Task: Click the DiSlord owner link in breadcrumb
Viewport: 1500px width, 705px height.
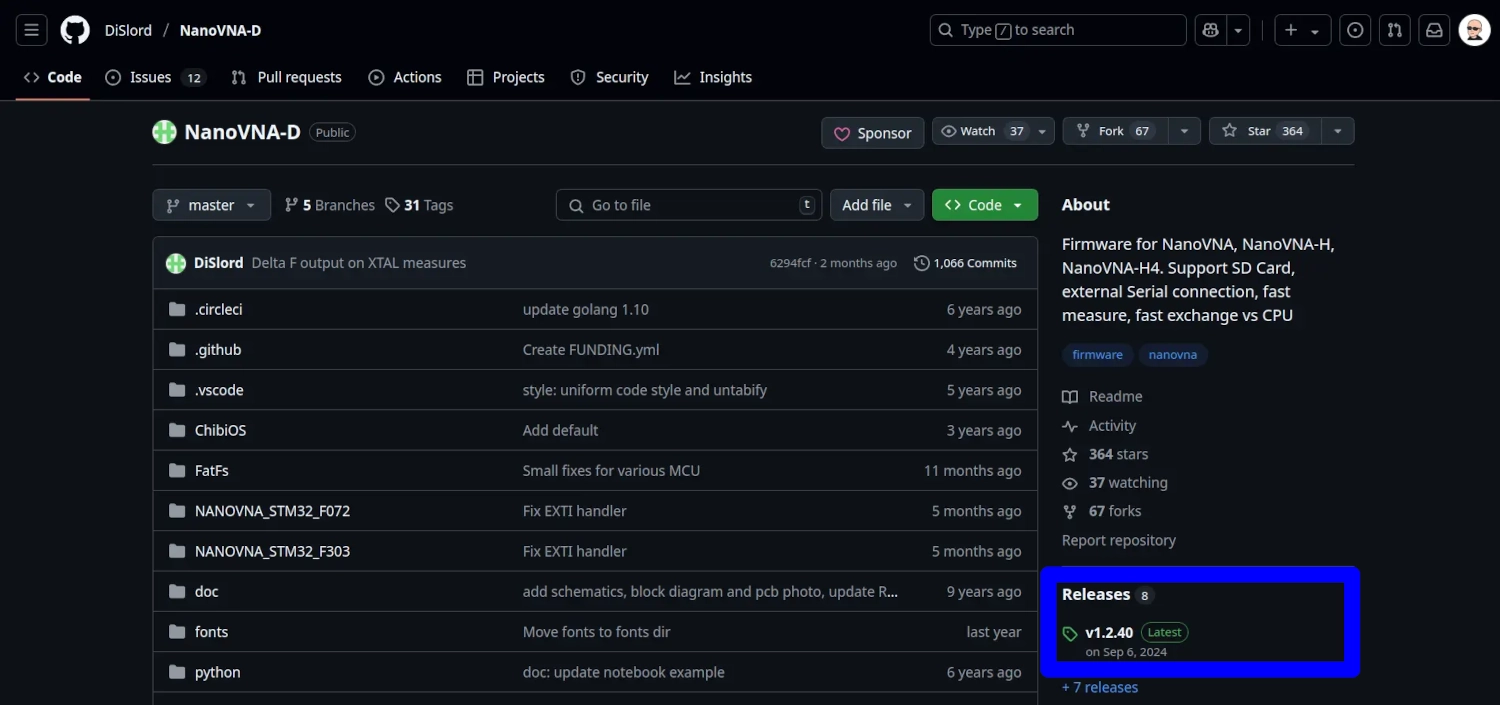Action: (128, 30)
